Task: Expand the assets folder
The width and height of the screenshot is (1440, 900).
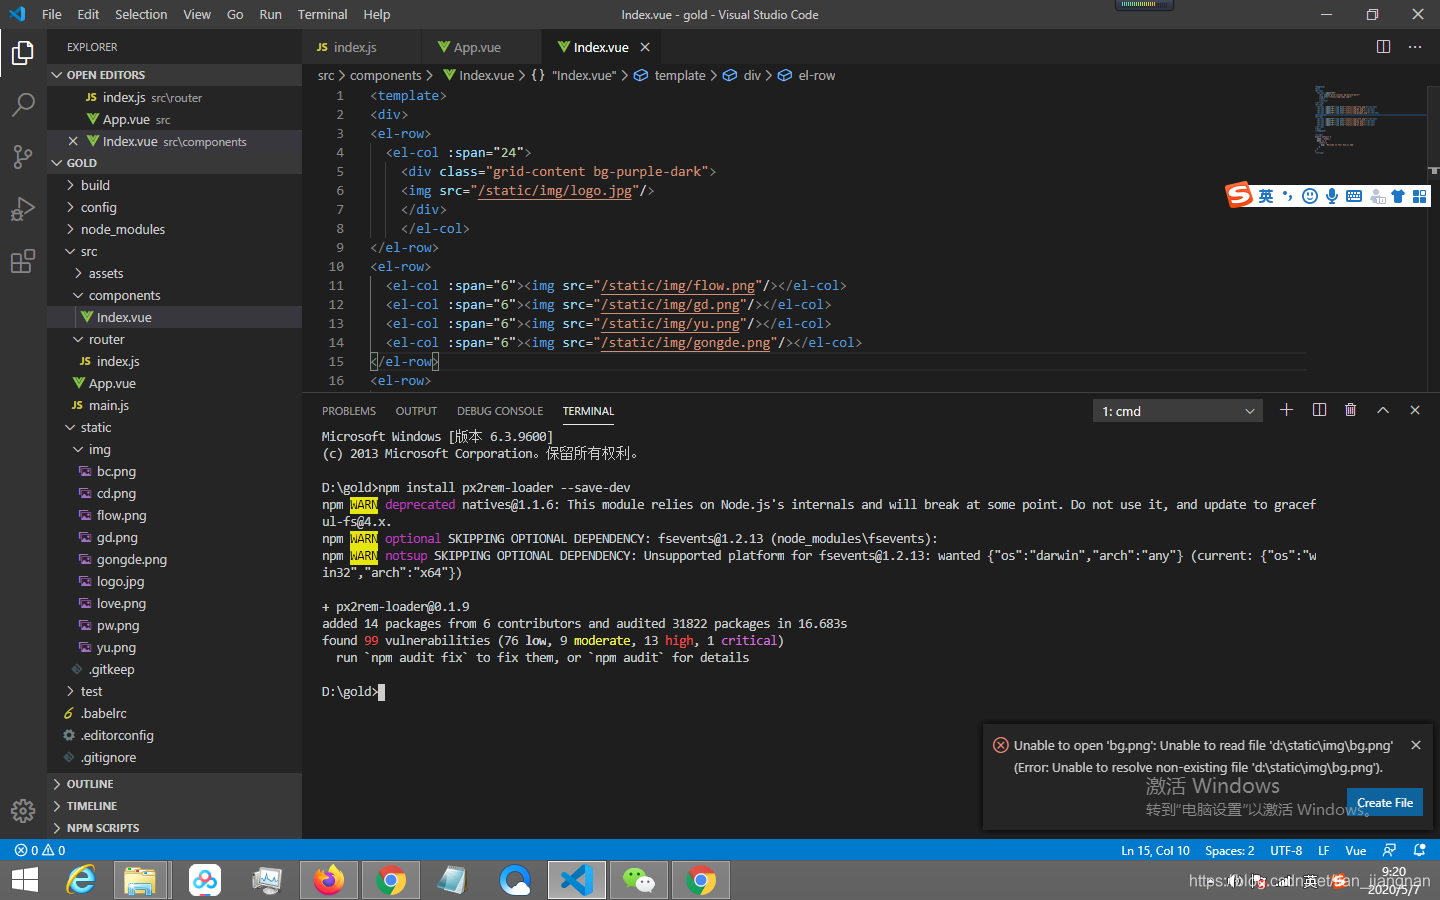Action: (174, 273)
